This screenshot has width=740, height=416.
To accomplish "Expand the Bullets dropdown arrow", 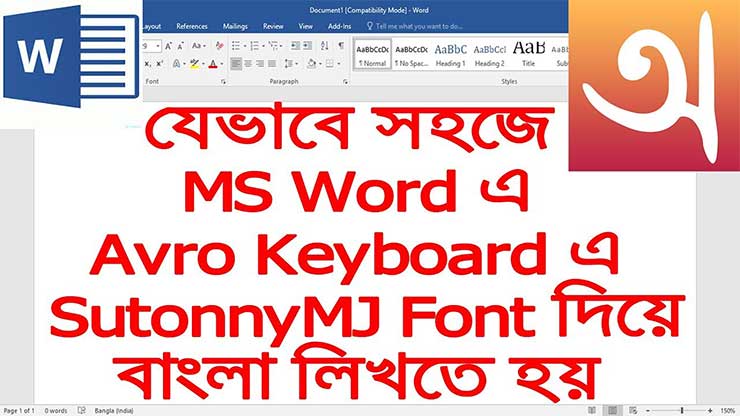I will (245, 46).
